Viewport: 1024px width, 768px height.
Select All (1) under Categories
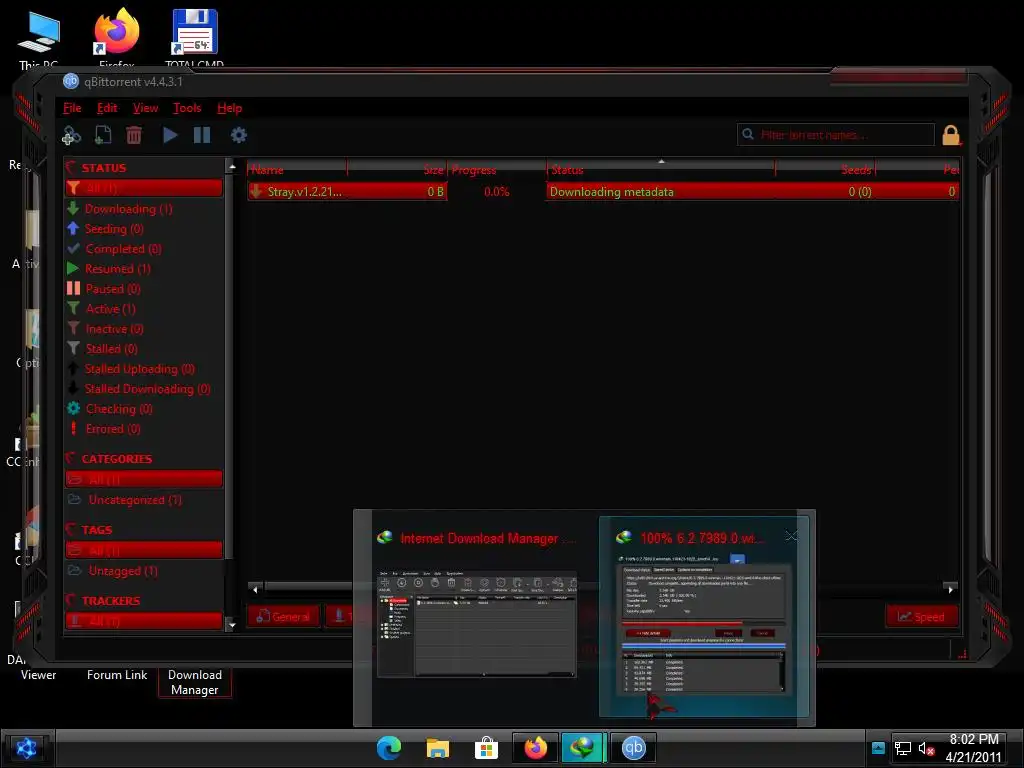144,479
